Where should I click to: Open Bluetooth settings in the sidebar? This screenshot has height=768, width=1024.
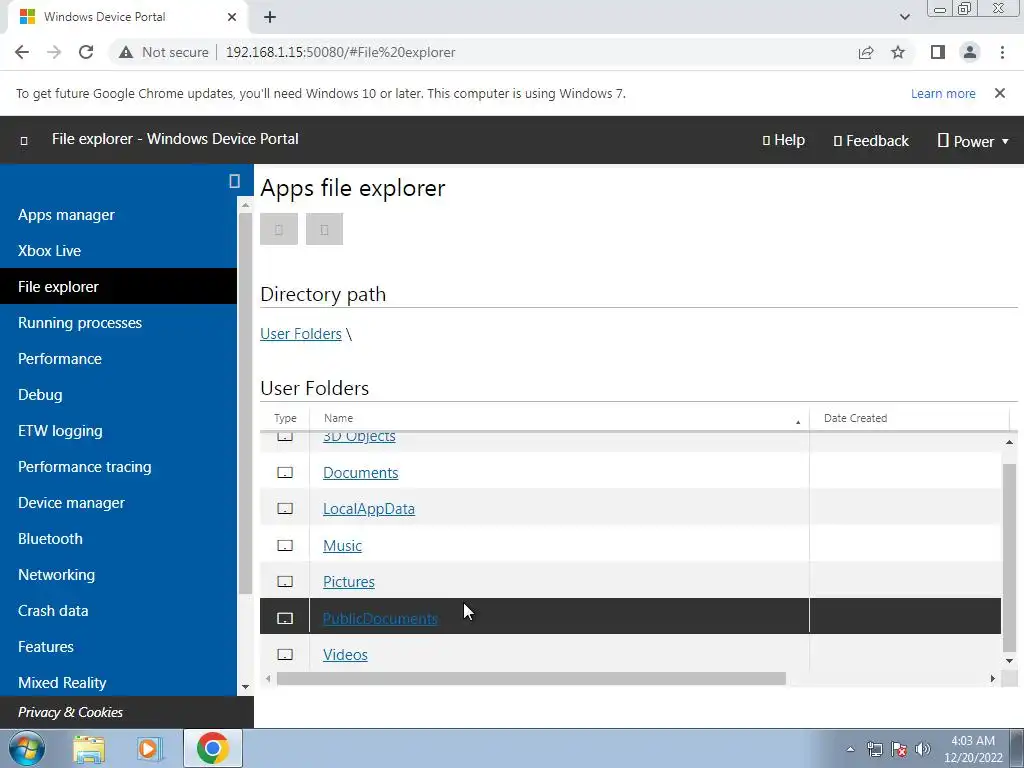(118, 538)
